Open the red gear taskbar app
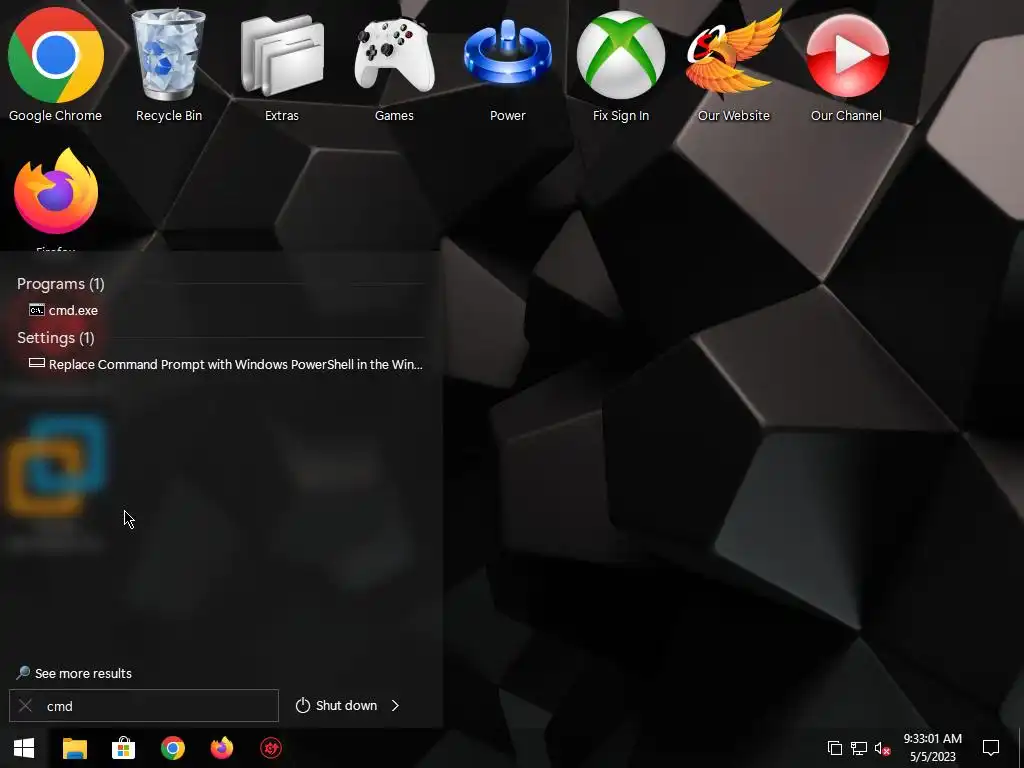The height and width of the screenshot is (768, 1024). tap(271, 748)
